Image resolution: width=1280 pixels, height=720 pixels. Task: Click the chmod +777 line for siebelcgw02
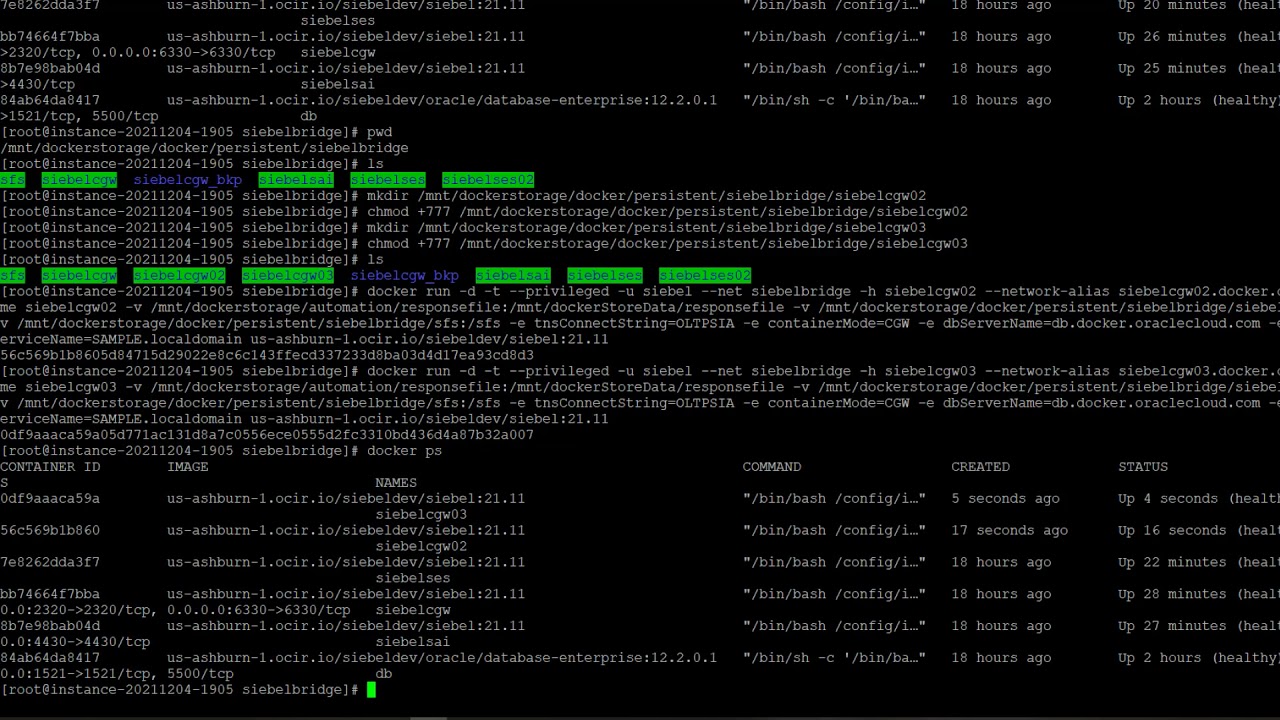tap(667, 212)
